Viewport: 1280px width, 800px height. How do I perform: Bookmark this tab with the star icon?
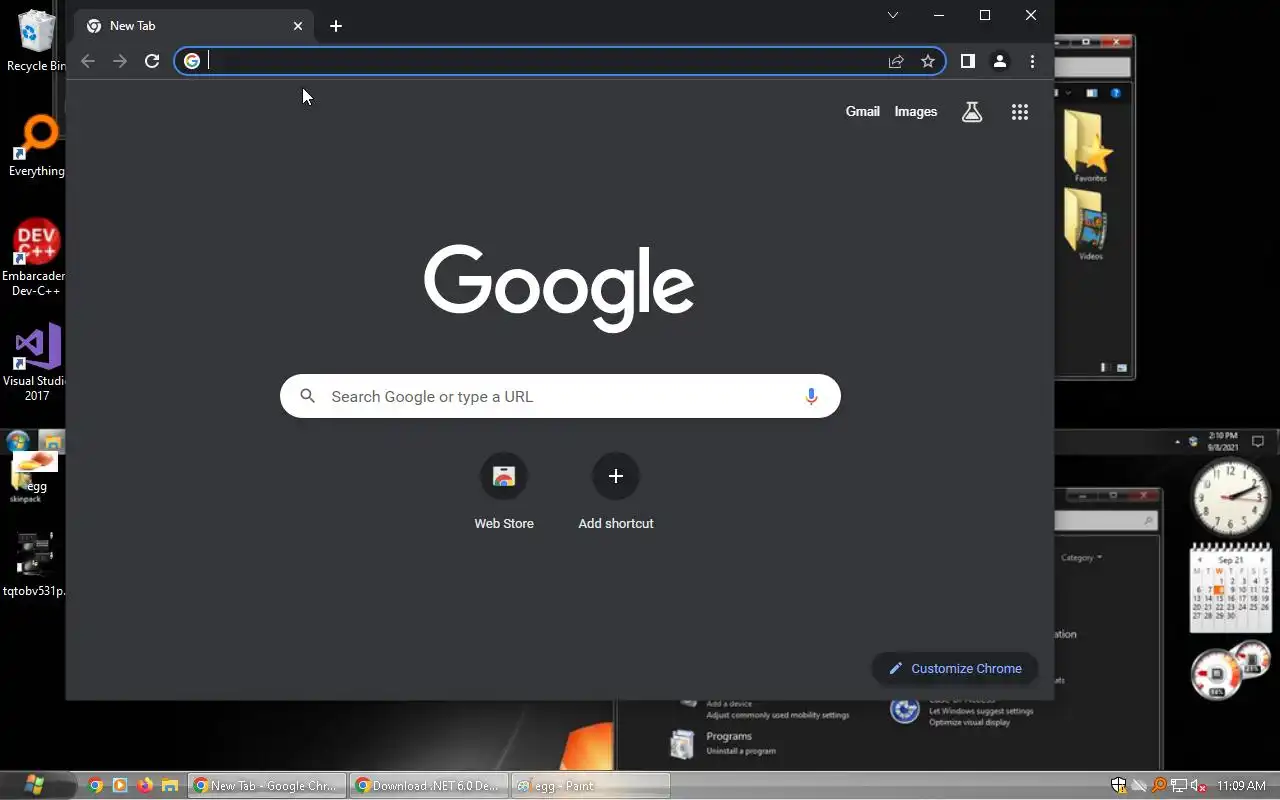(928, 61)
